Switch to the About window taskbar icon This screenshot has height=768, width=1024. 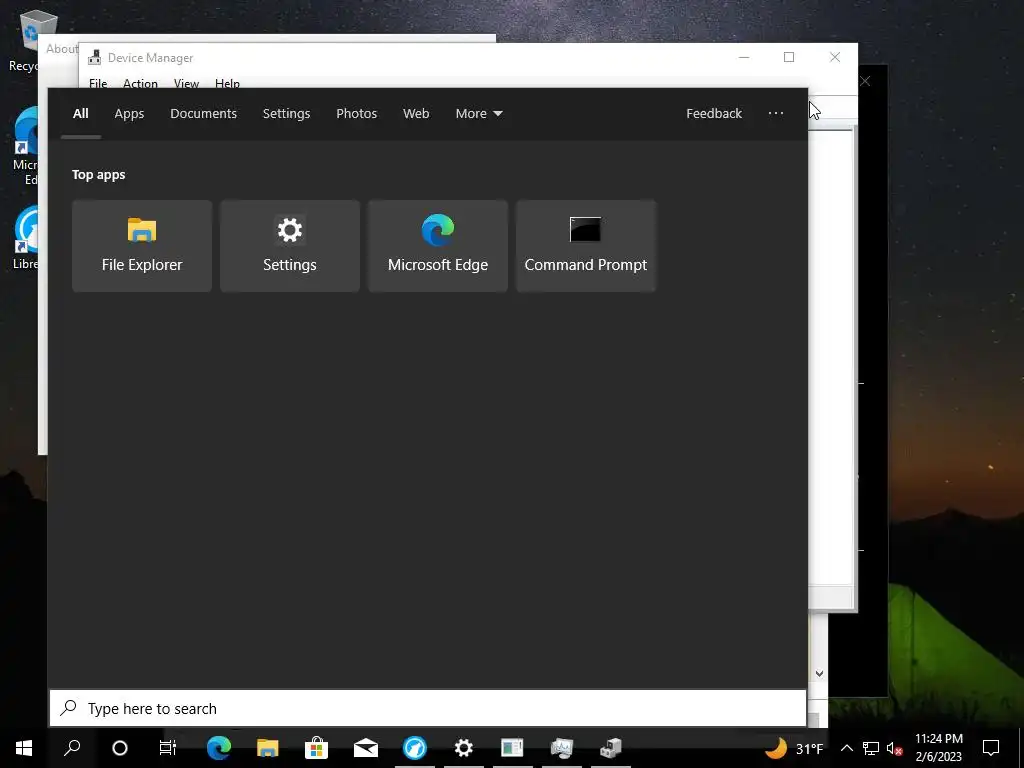pyautogui.click(x=513, y=748)
